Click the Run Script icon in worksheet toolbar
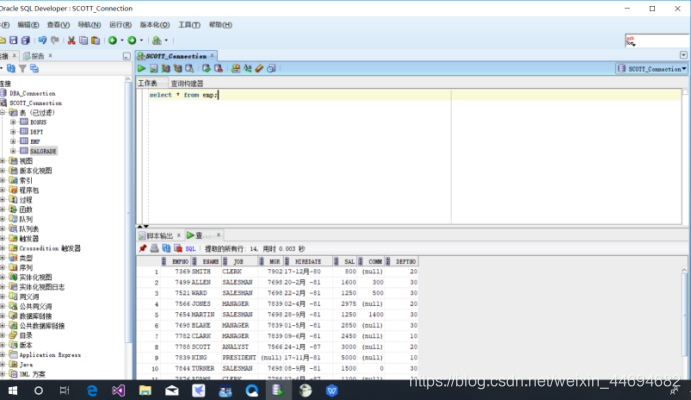 tap(153, 68)
